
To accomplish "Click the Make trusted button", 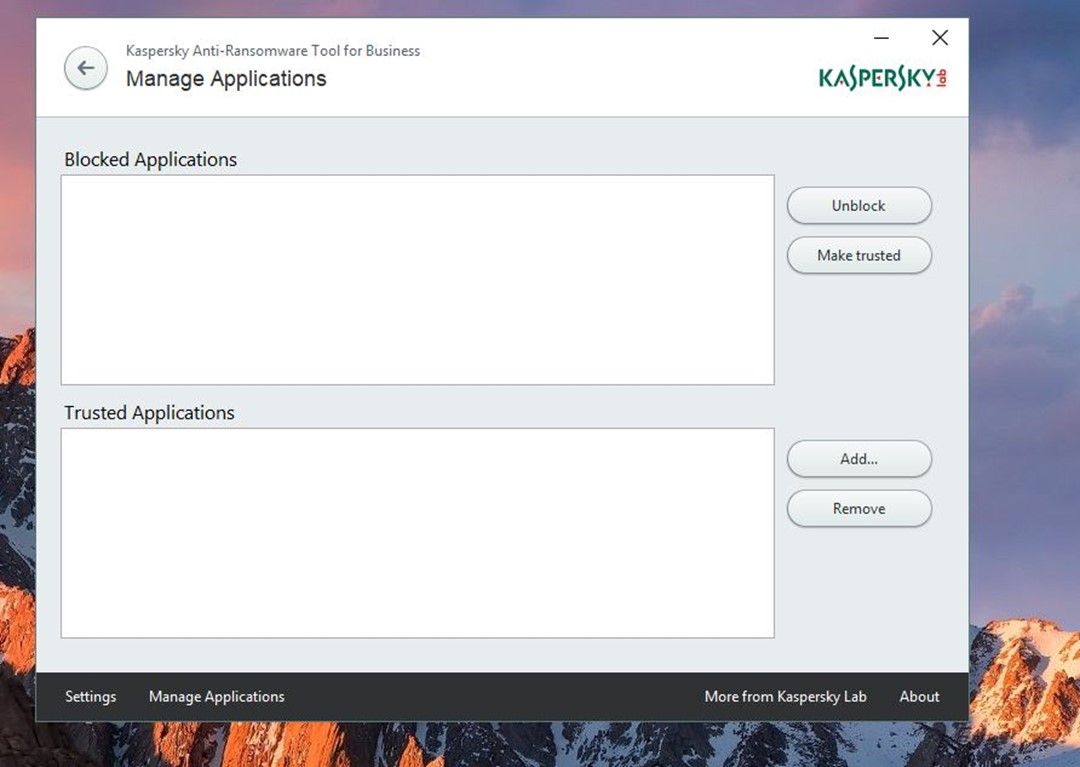I will pyautogui.click(x=859, y=255).
